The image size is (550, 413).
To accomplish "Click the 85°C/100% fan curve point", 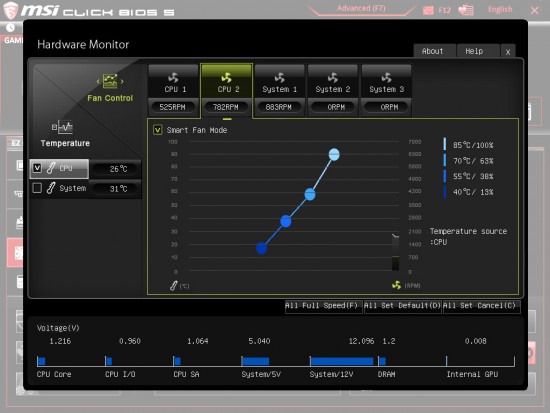I will tap(334, 154).
